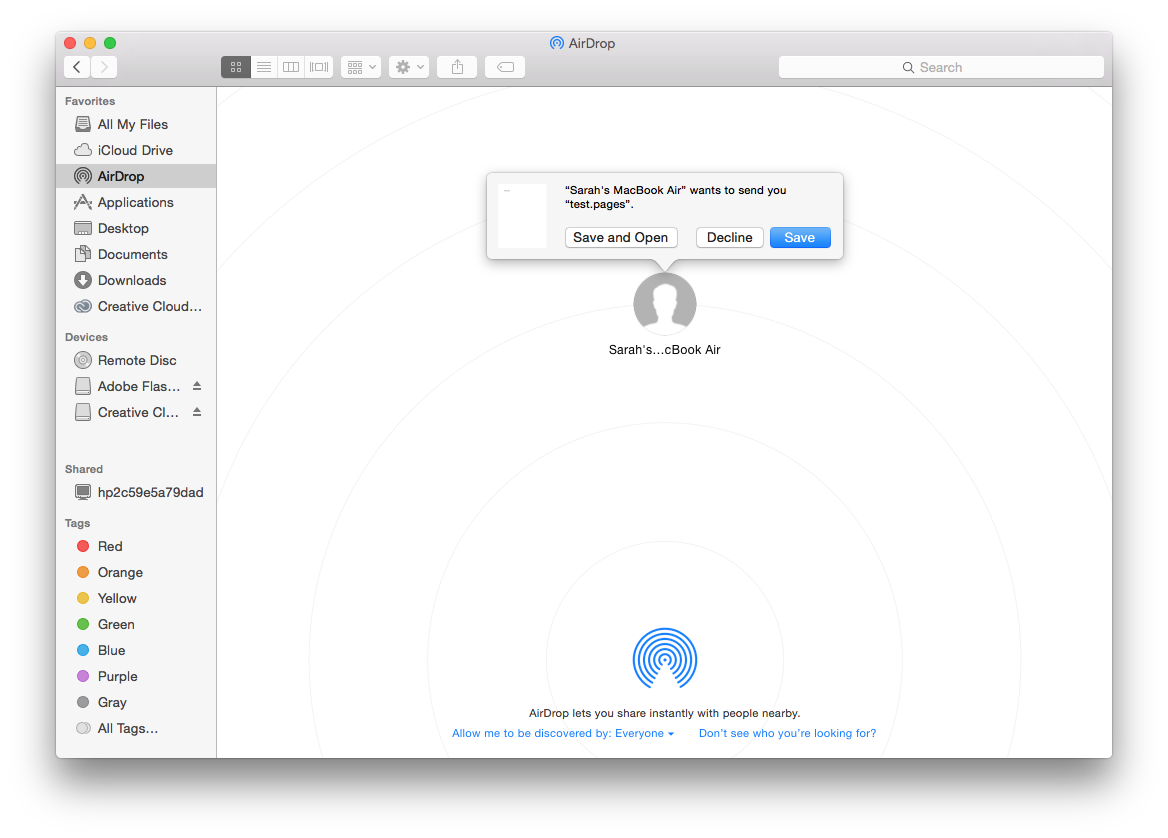The width and height of the screenshot is (1168, 838).
Task: Select the Red color tag
Action: pyautogui.click(x=110, y=546)
